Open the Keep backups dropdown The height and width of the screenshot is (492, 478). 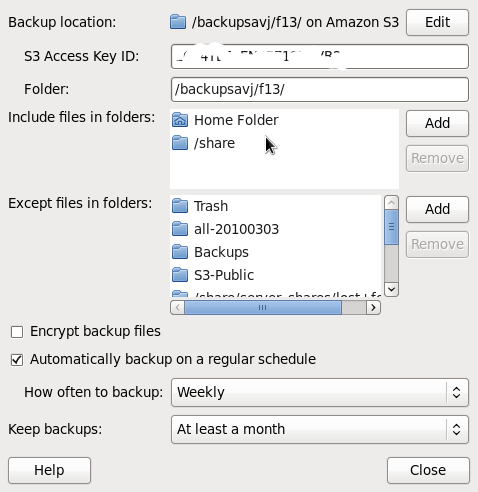tap(320, 429)
